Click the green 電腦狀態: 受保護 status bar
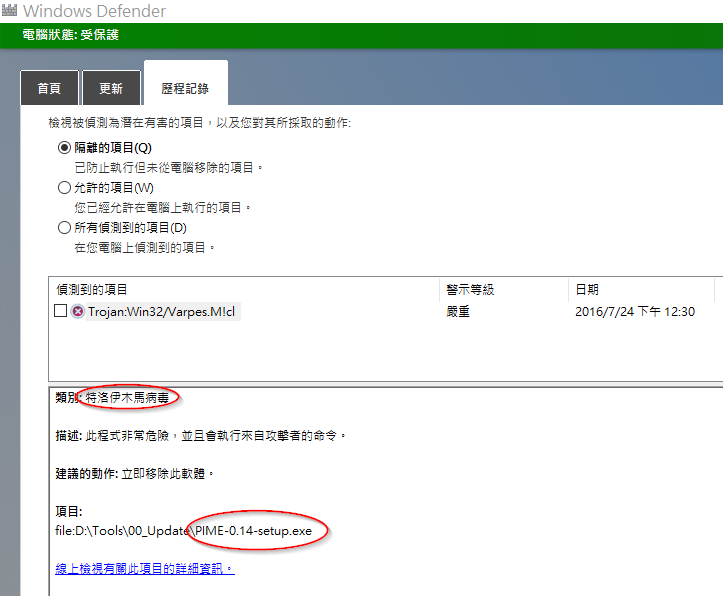Image resolution: width=723 pixels, height=596 pixels. 361,36
